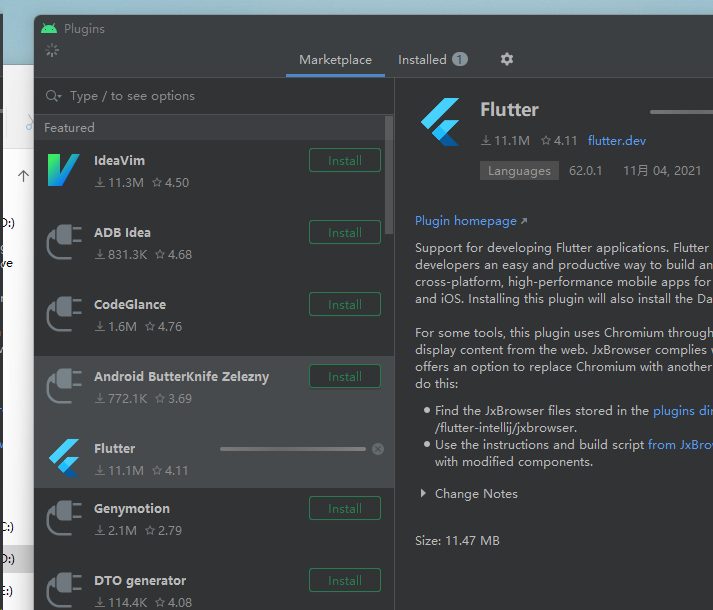Open plugin settings gear menu
This screenshot has height=610, width=713.
tap(507, 59)
